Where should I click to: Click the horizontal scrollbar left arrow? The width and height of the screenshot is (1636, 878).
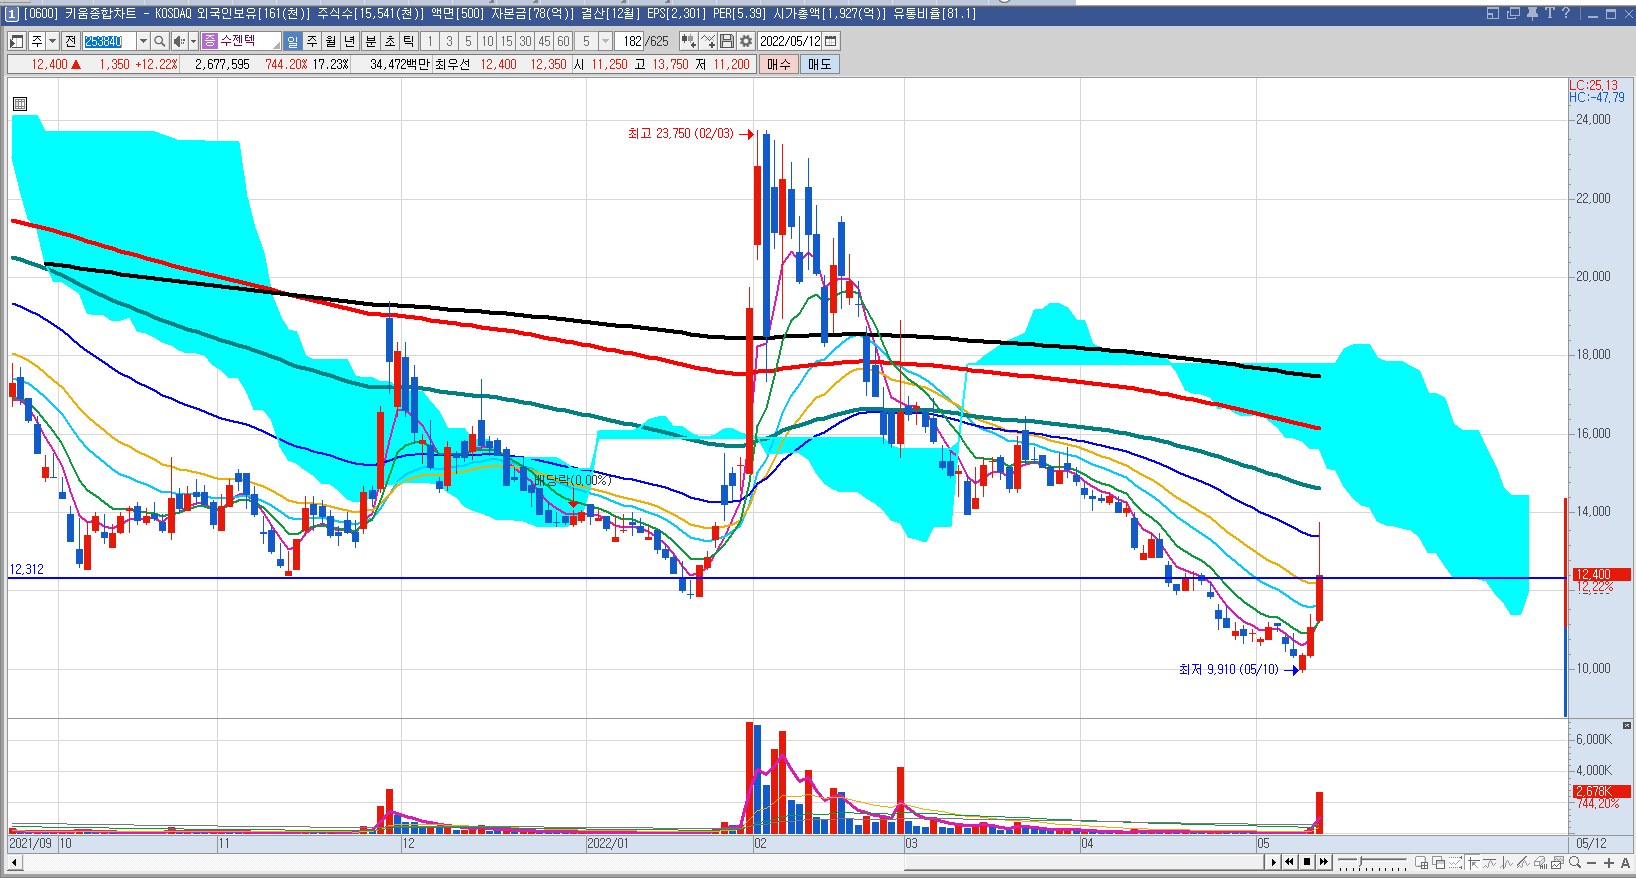click(14, 862)
